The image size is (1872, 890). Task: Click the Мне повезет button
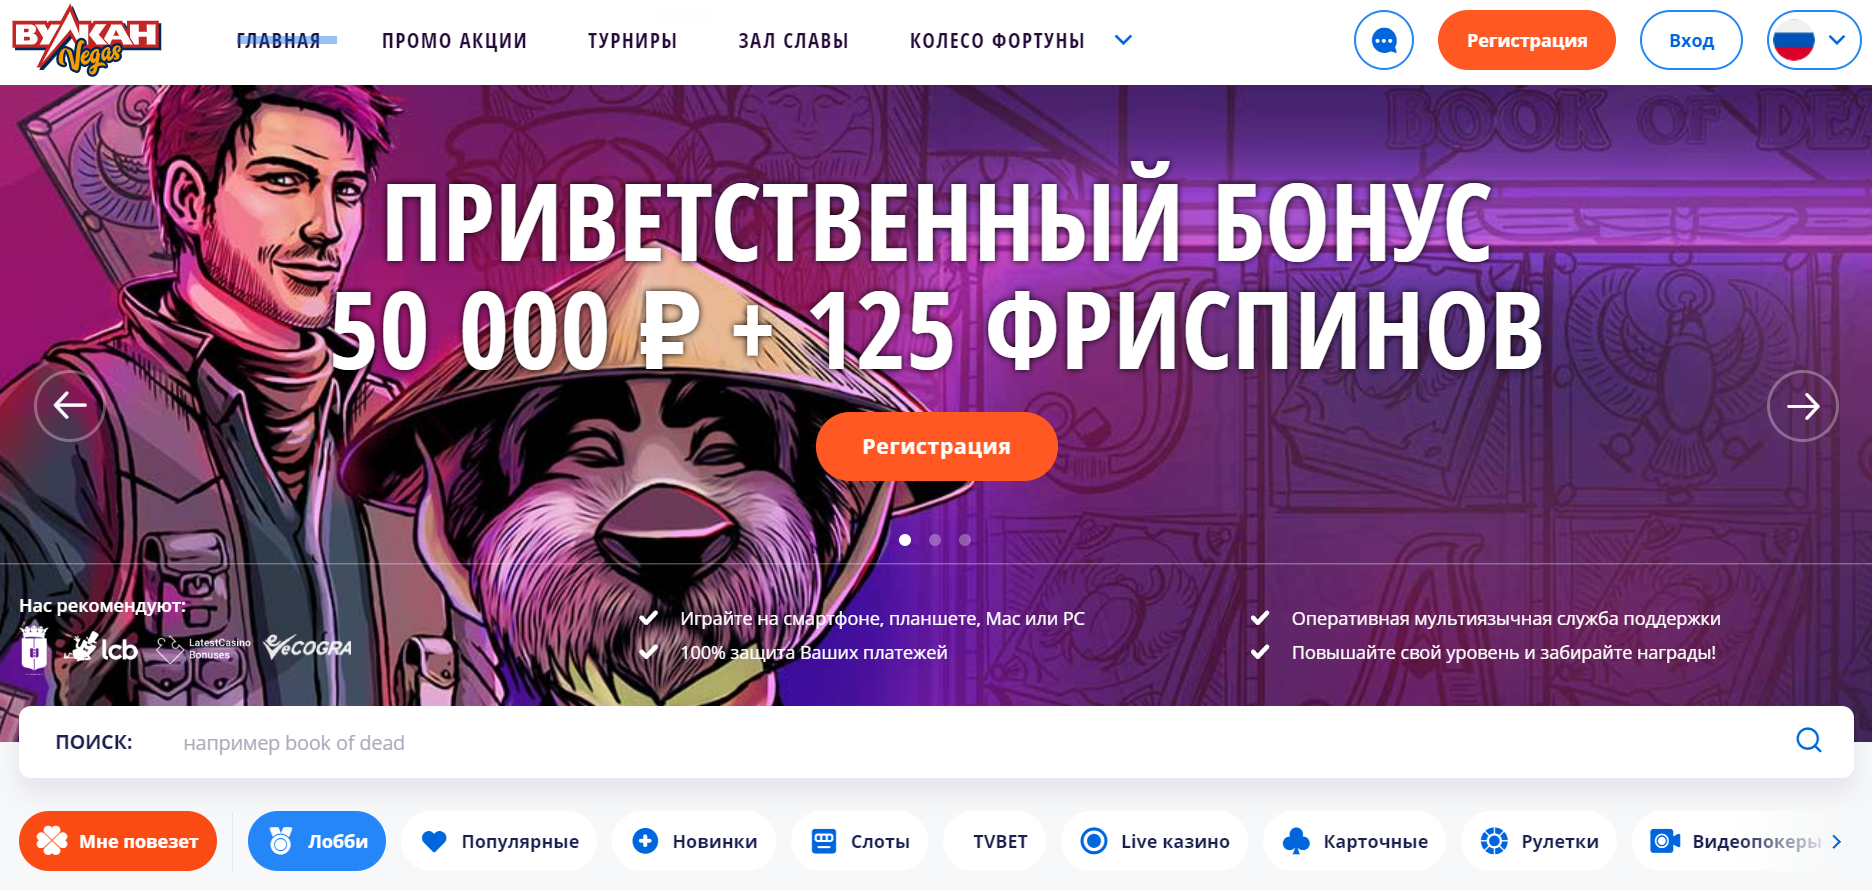118,841
